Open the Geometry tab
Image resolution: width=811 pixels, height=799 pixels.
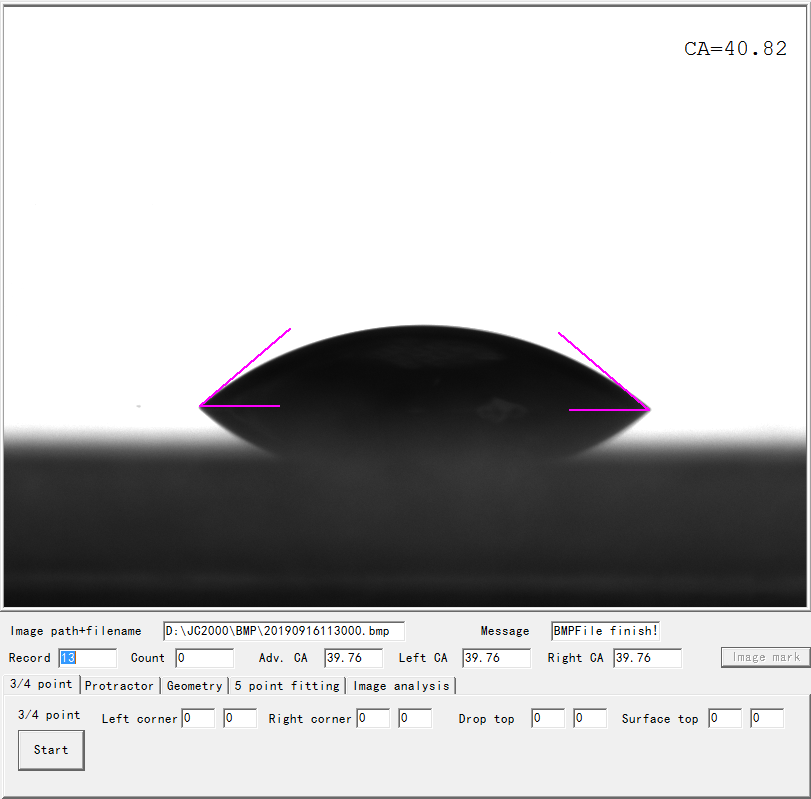pos(194,685)
